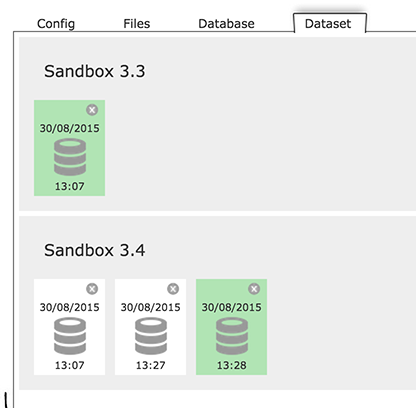Click the Sandbox 3.4 heading
This screenshot has width=416, height=408.
(95, 250)
